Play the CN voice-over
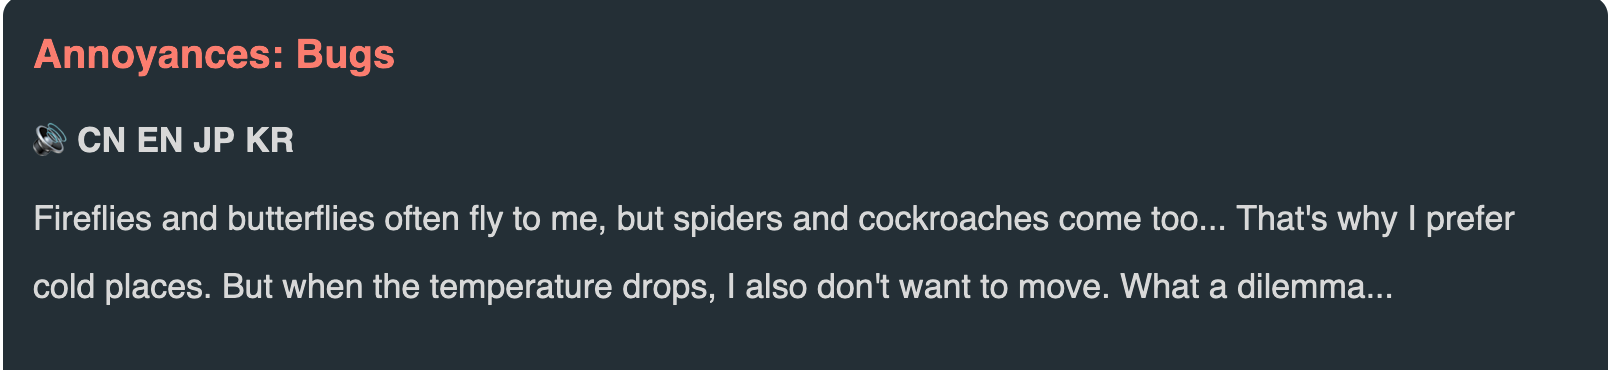This screenshot has height=370, width=1616. point(101,140)
